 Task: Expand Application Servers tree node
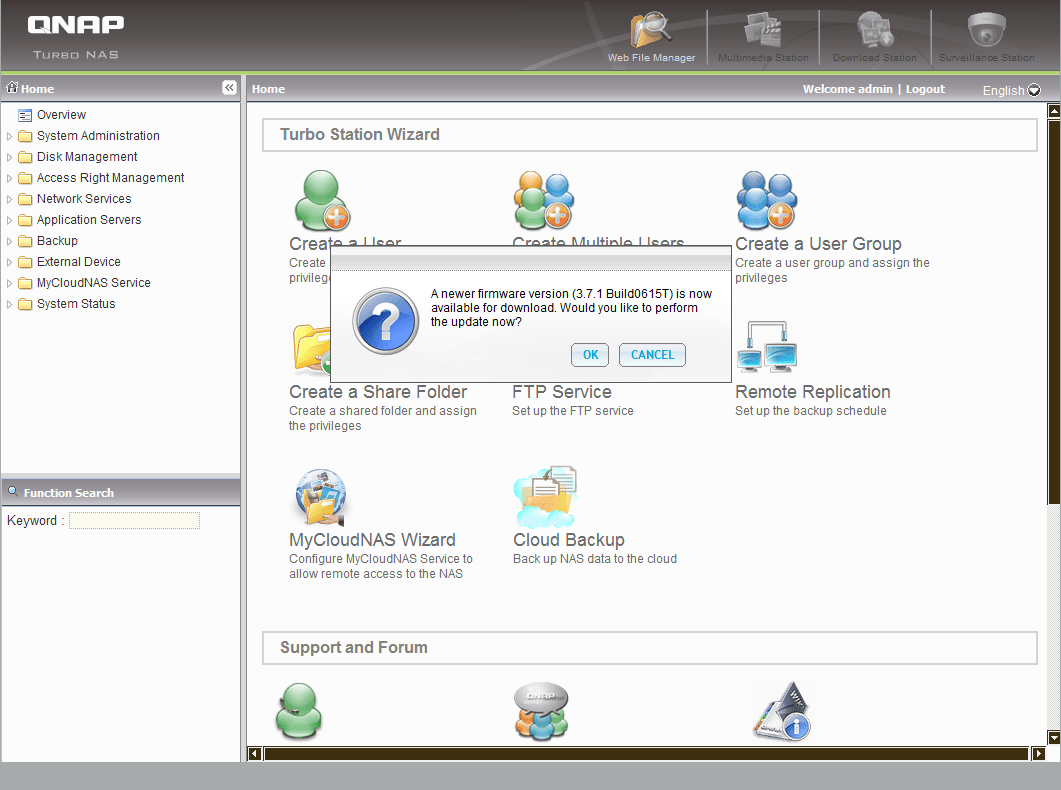click(9, 220)
